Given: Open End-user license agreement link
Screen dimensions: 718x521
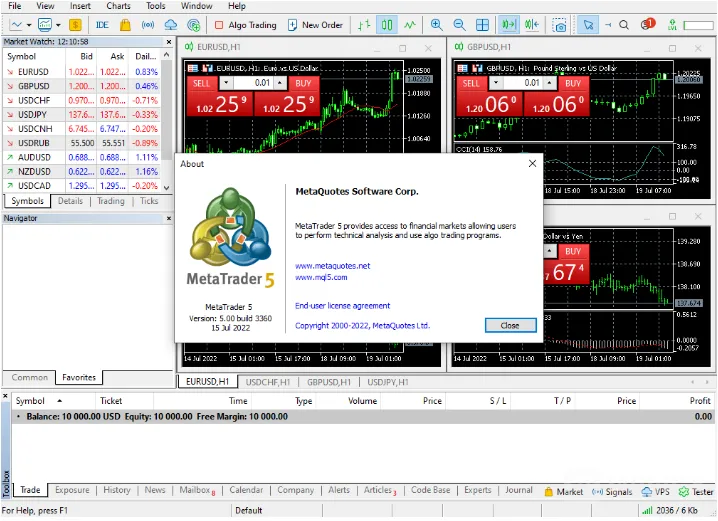Looking at the screenshot, I should (x=343, y=306).
